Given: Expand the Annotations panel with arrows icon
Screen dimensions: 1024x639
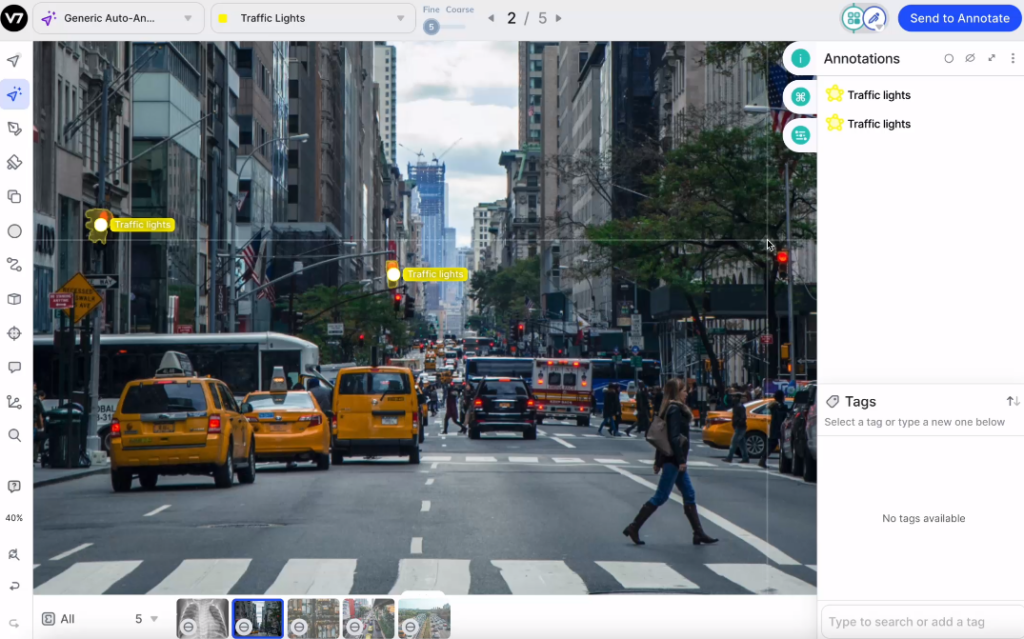Looking at the screenshot, I should pos(992,58).
